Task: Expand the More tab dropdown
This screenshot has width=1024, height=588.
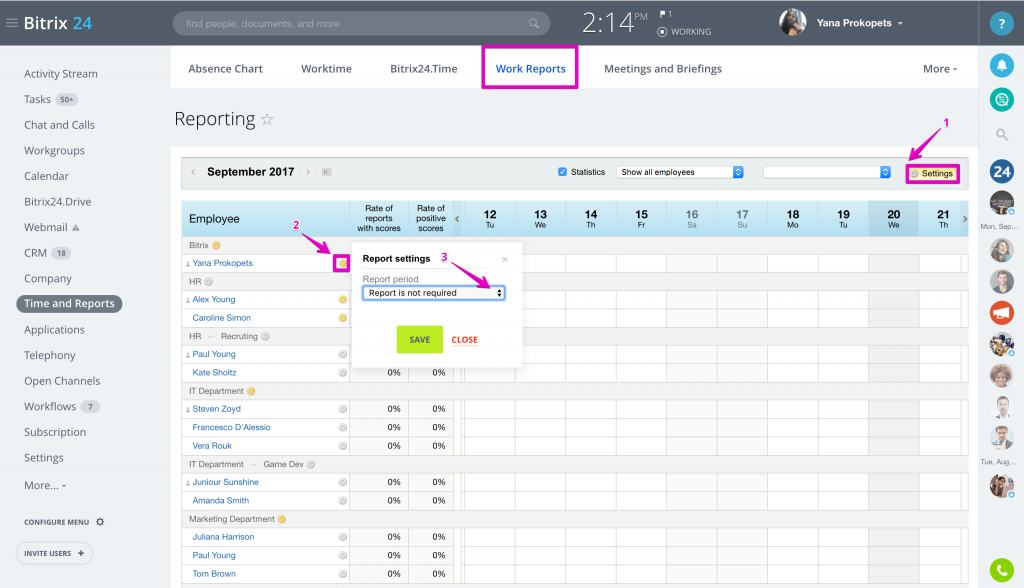Action: pyautogui.click(x=940, y=69)
